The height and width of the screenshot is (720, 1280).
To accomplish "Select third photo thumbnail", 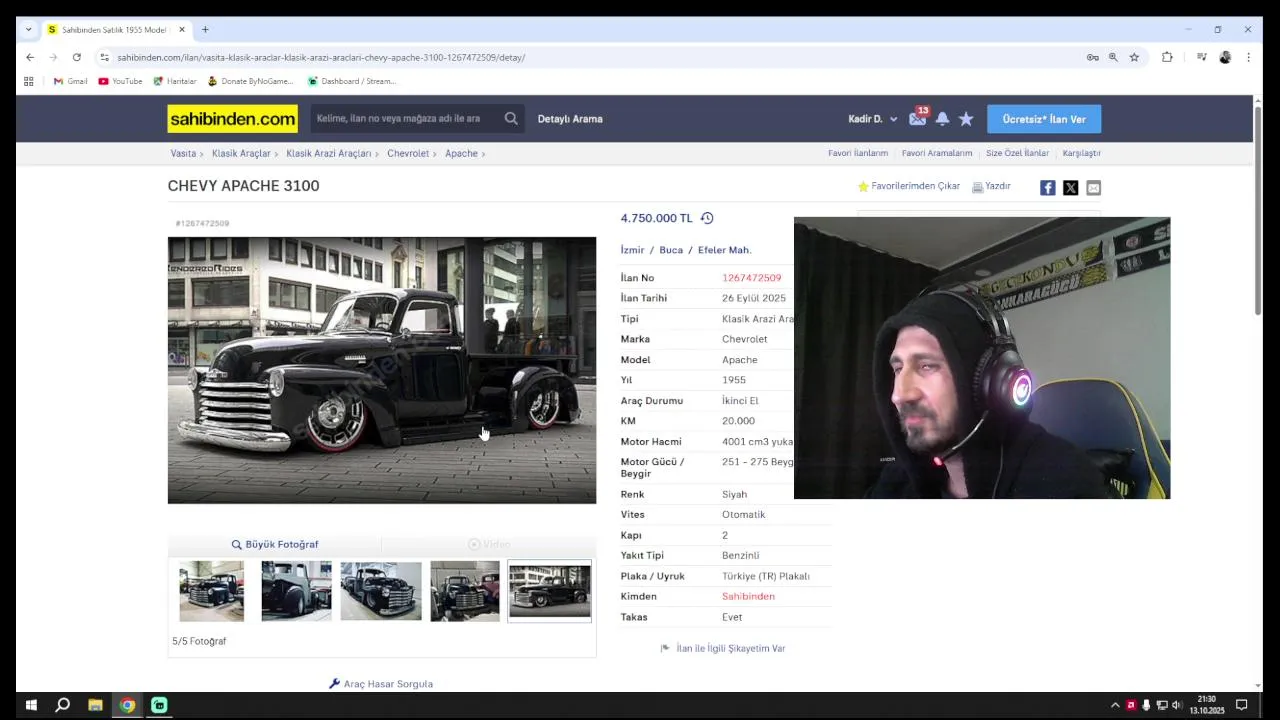I will click(x=381, y=591).
